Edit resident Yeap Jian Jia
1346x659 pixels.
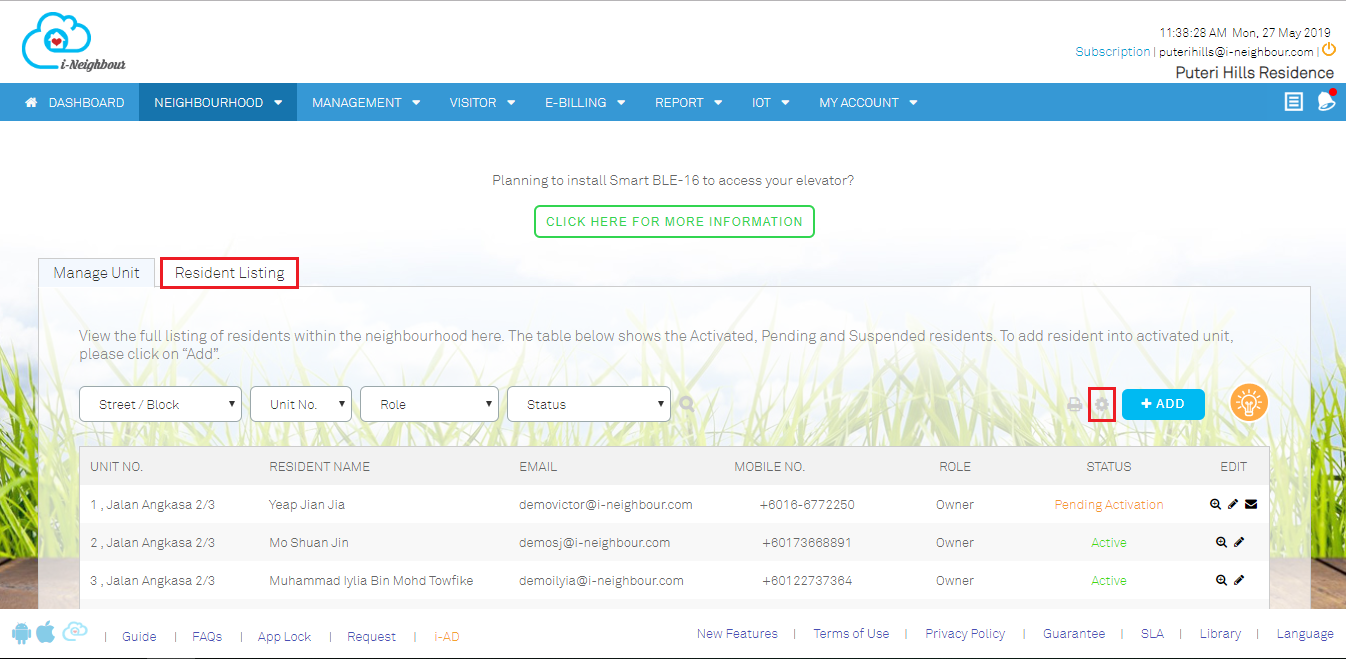1233,505
